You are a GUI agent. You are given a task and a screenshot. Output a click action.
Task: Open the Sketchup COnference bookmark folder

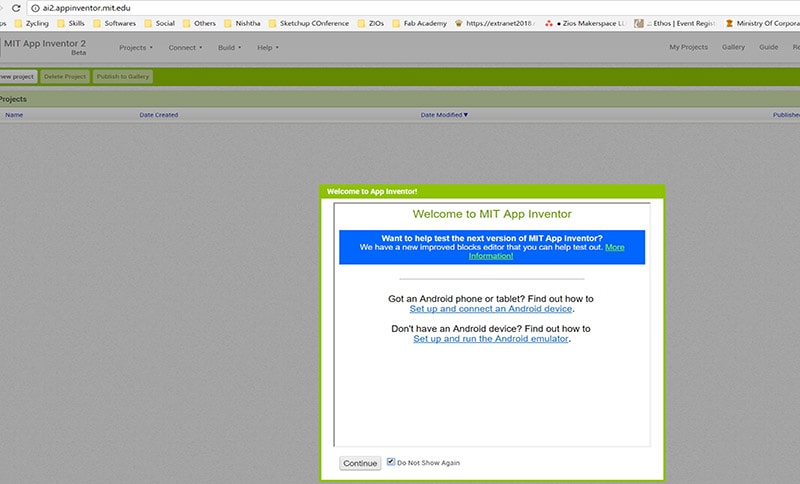click(x=309, y=23)
